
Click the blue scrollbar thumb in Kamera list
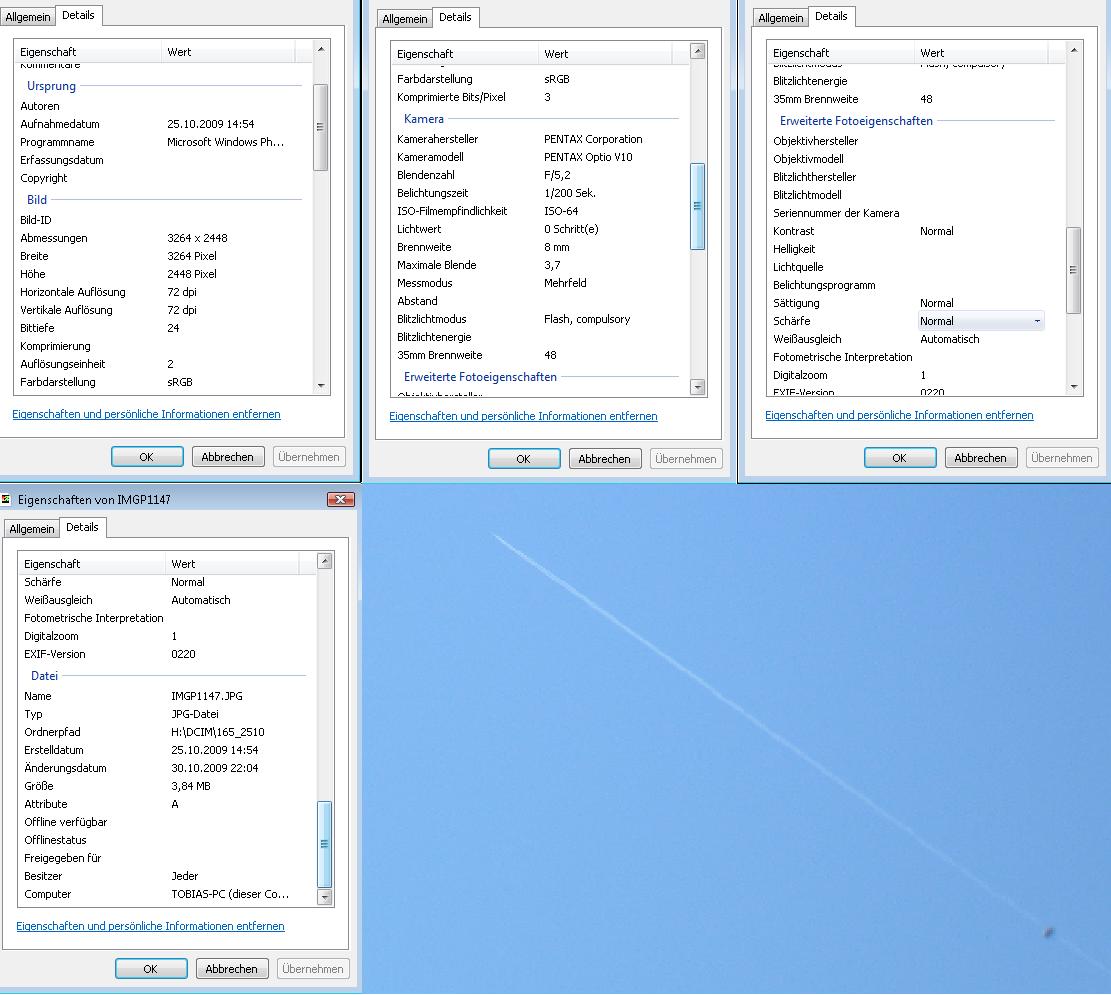tap(698, 207)
